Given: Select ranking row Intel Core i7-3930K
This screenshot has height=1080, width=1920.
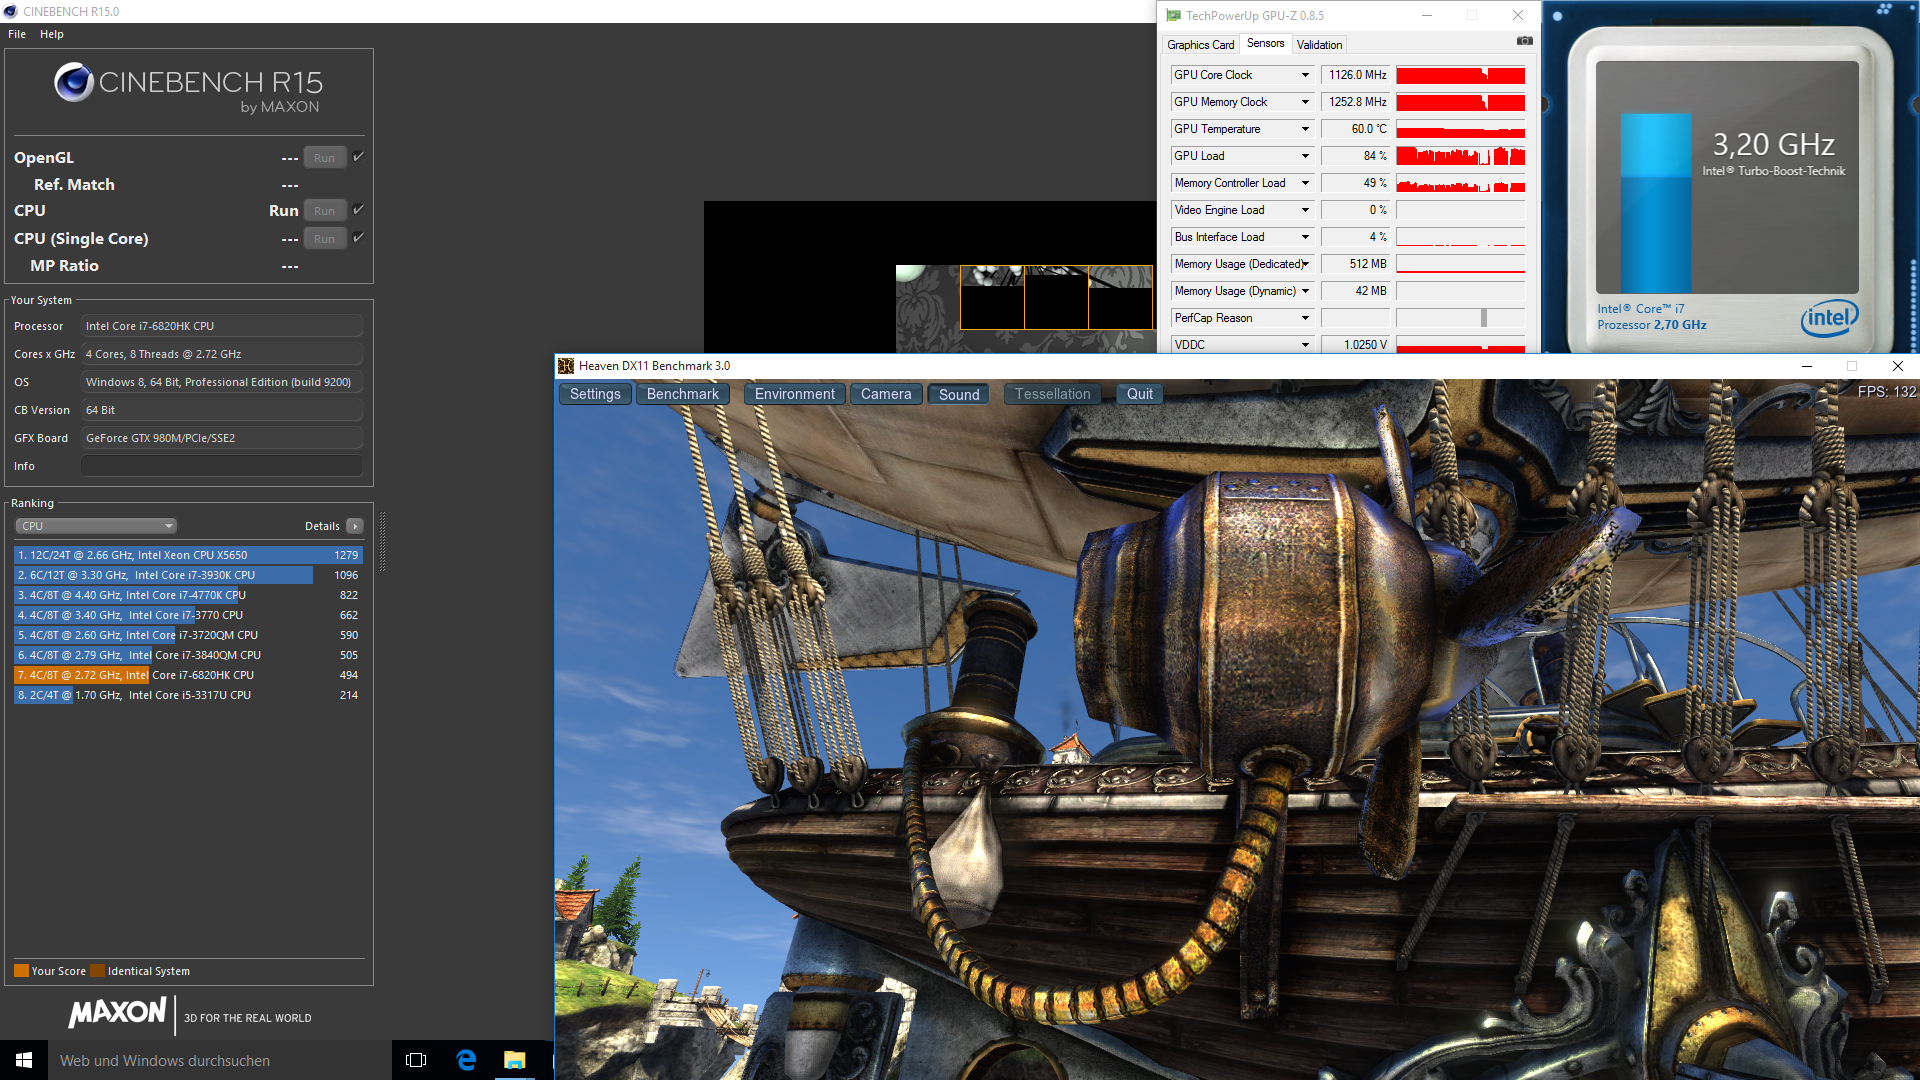Looking at the screenshot, I should (x=188, y=575).
